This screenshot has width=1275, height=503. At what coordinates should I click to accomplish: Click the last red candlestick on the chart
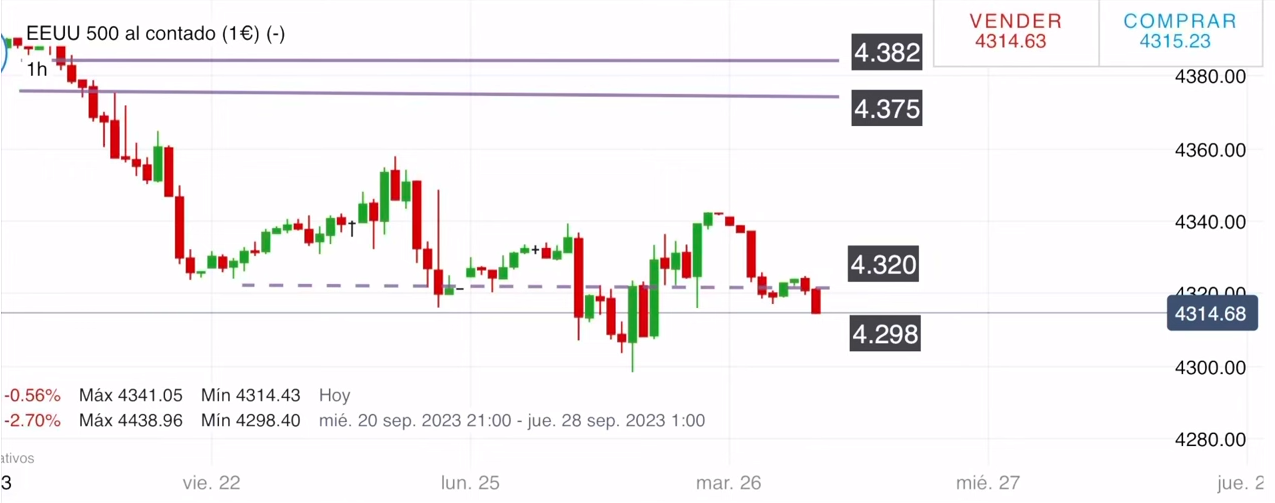pyautogui.click(x=816, y=300)
